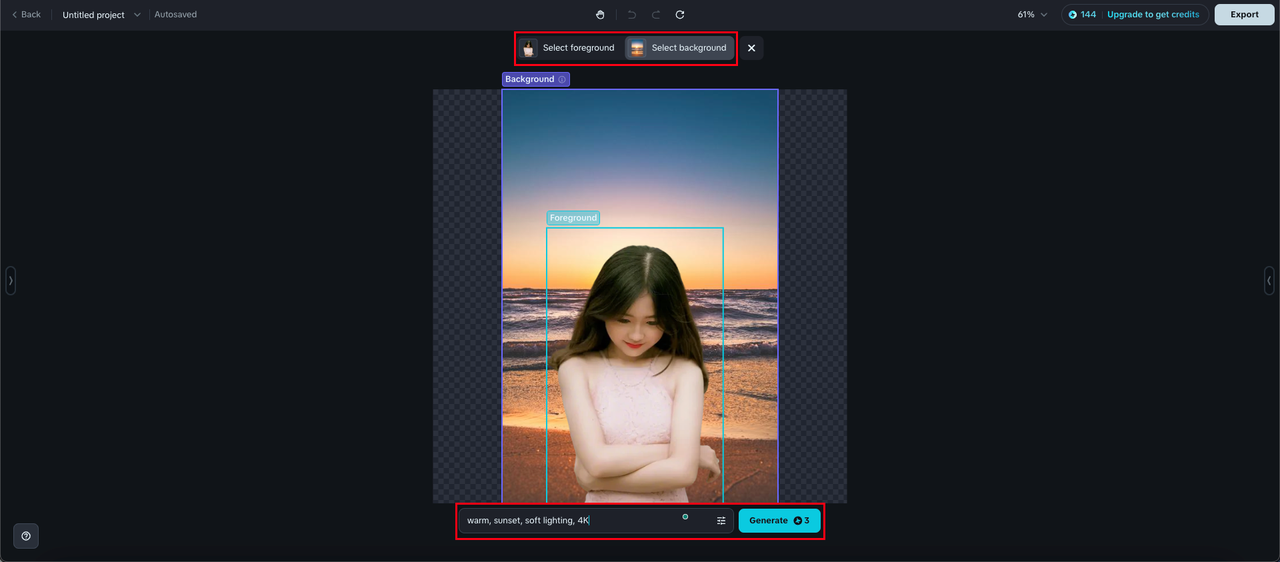Click the 144 credits counter
The image size is (1280, 562).
coord(1082,15)
